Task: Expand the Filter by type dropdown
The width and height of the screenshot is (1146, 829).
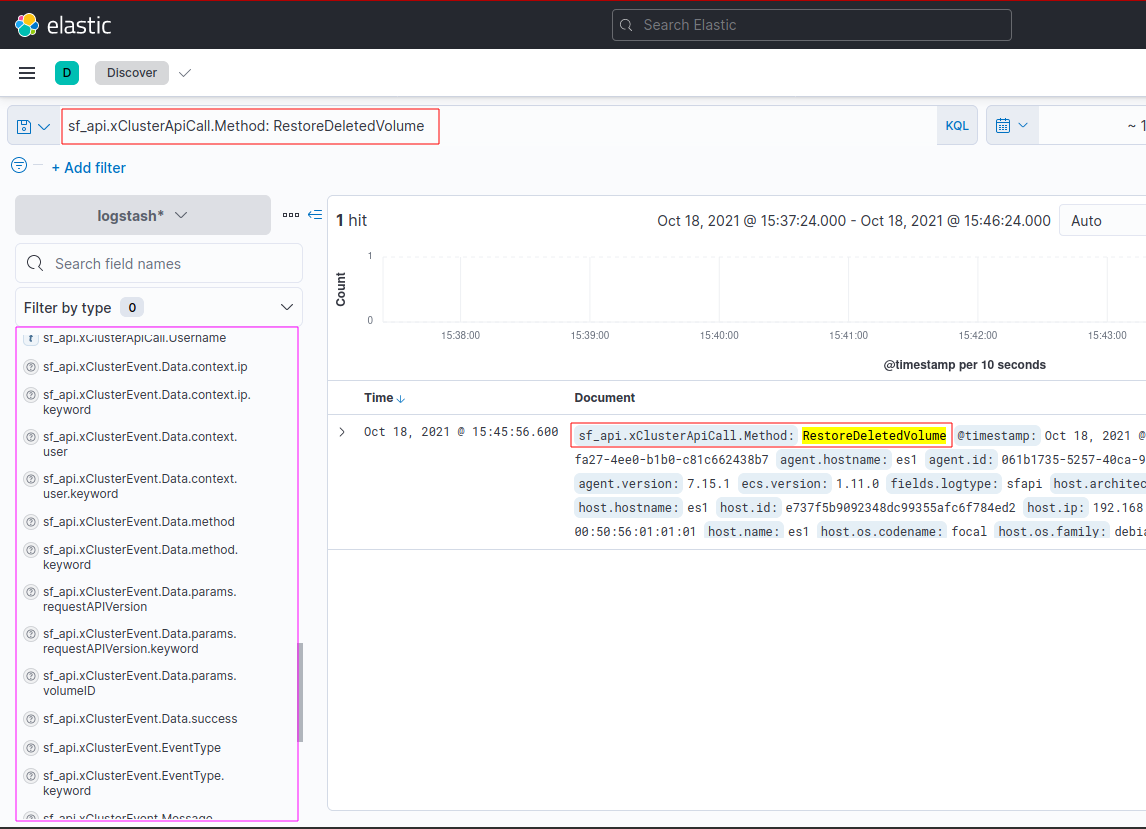Action: tap(159, 308)
